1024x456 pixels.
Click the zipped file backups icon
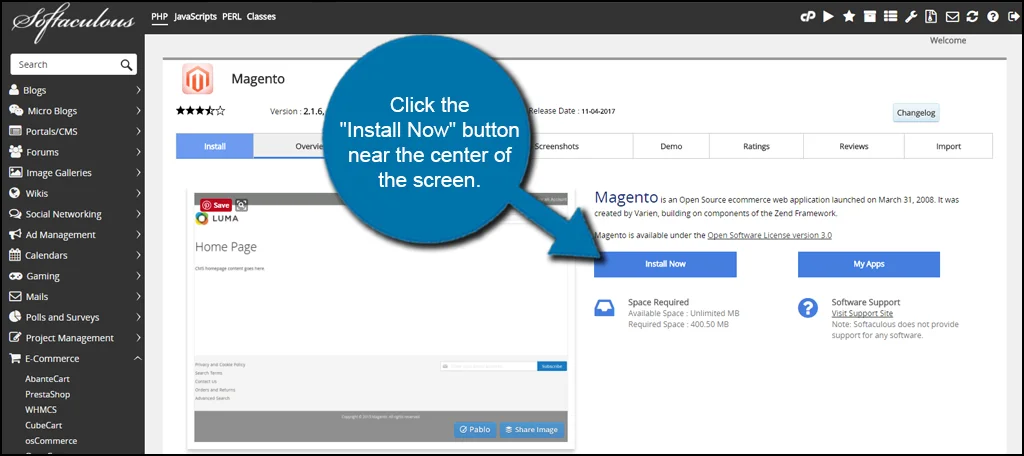pyautogui.click(x=931, y=17)
